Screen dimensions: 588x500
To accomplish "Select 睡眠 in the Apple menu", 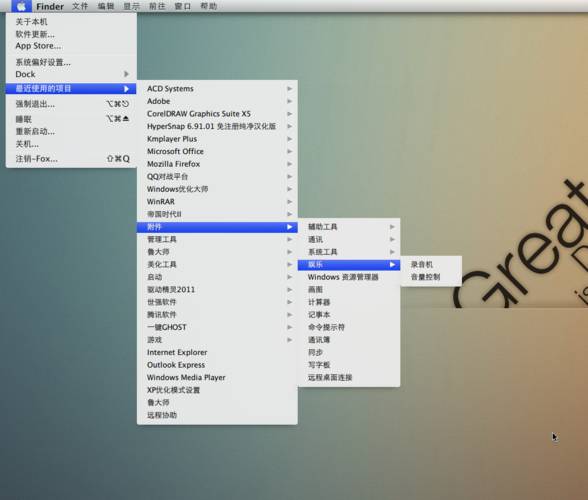I will 71,119.
